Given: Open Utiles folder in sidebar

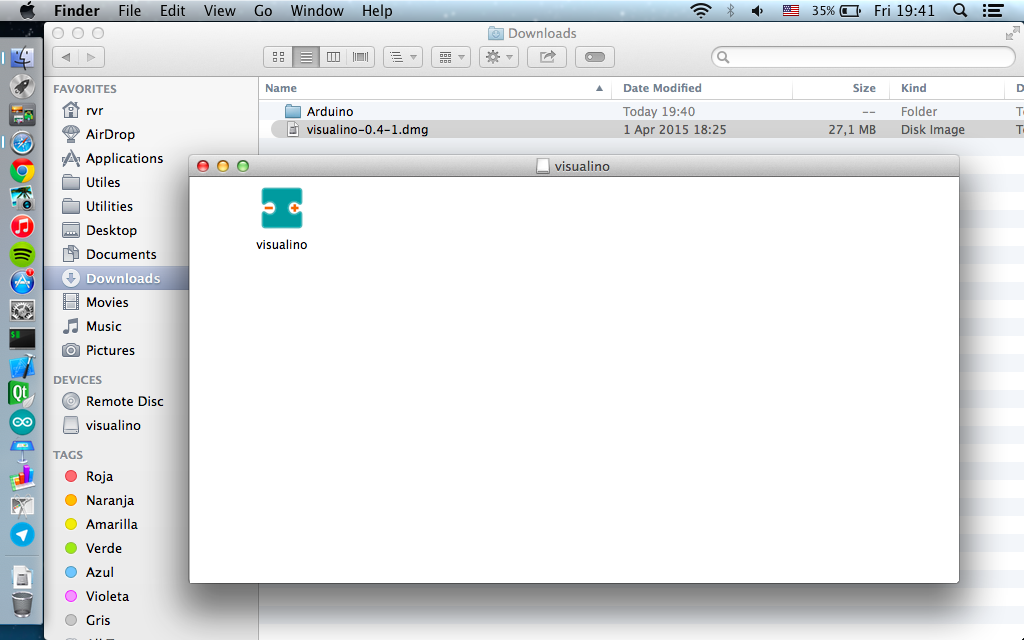Looking at the screenshot, I should [103, 182].
